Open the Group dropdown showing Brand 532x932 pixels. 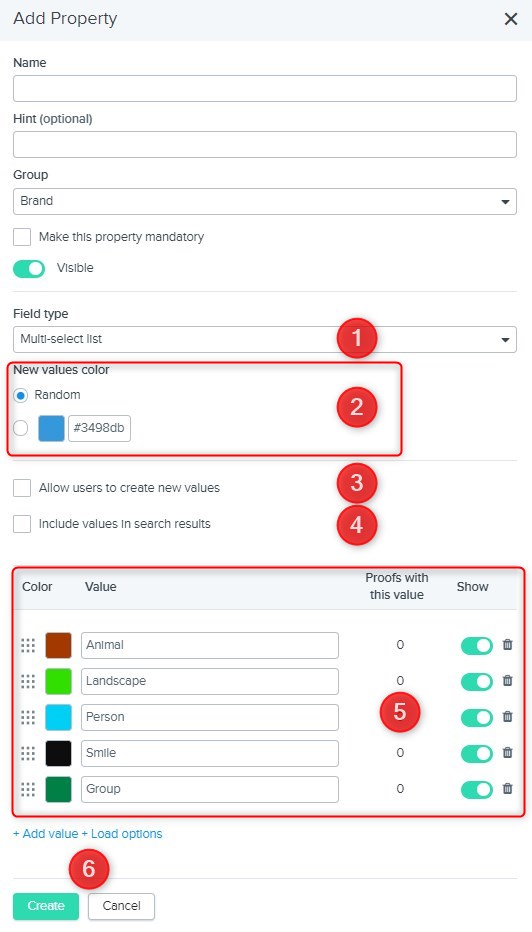coord(265,201)
